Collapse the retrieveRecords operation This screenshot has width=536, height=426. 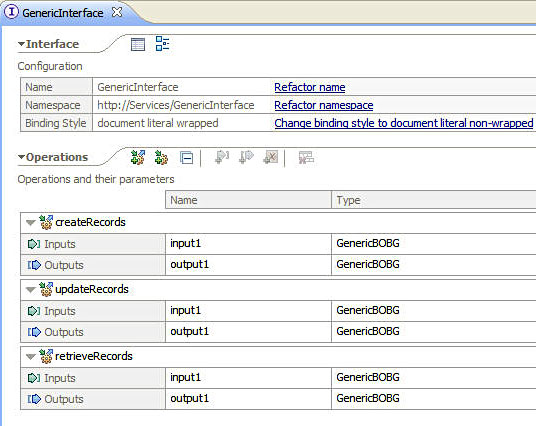pyautogui.click(x=31, y=357)
